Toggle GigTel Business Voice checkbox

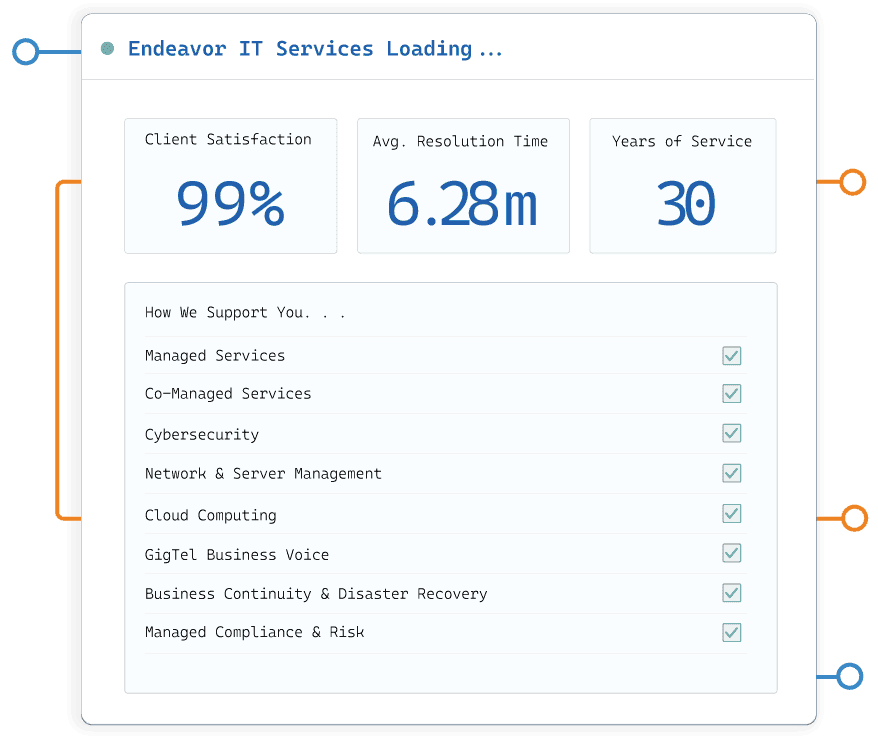[731, 553]
